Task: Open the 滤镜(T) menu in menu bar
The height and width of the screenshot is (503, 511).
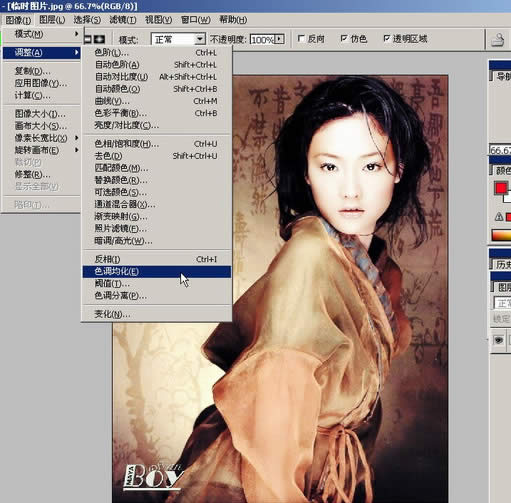Action: (123, 20)
